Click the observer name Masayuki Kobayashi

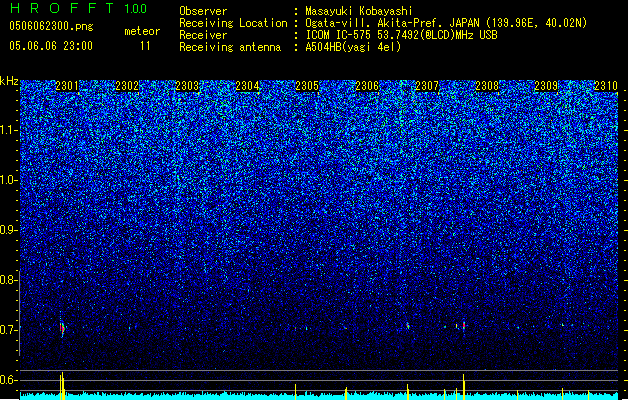tap(359, 11)
